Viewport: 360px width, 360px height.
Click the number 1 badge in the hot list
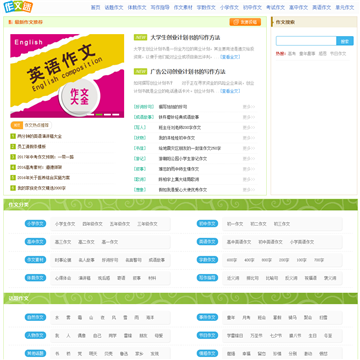click(x=13, y=136)
